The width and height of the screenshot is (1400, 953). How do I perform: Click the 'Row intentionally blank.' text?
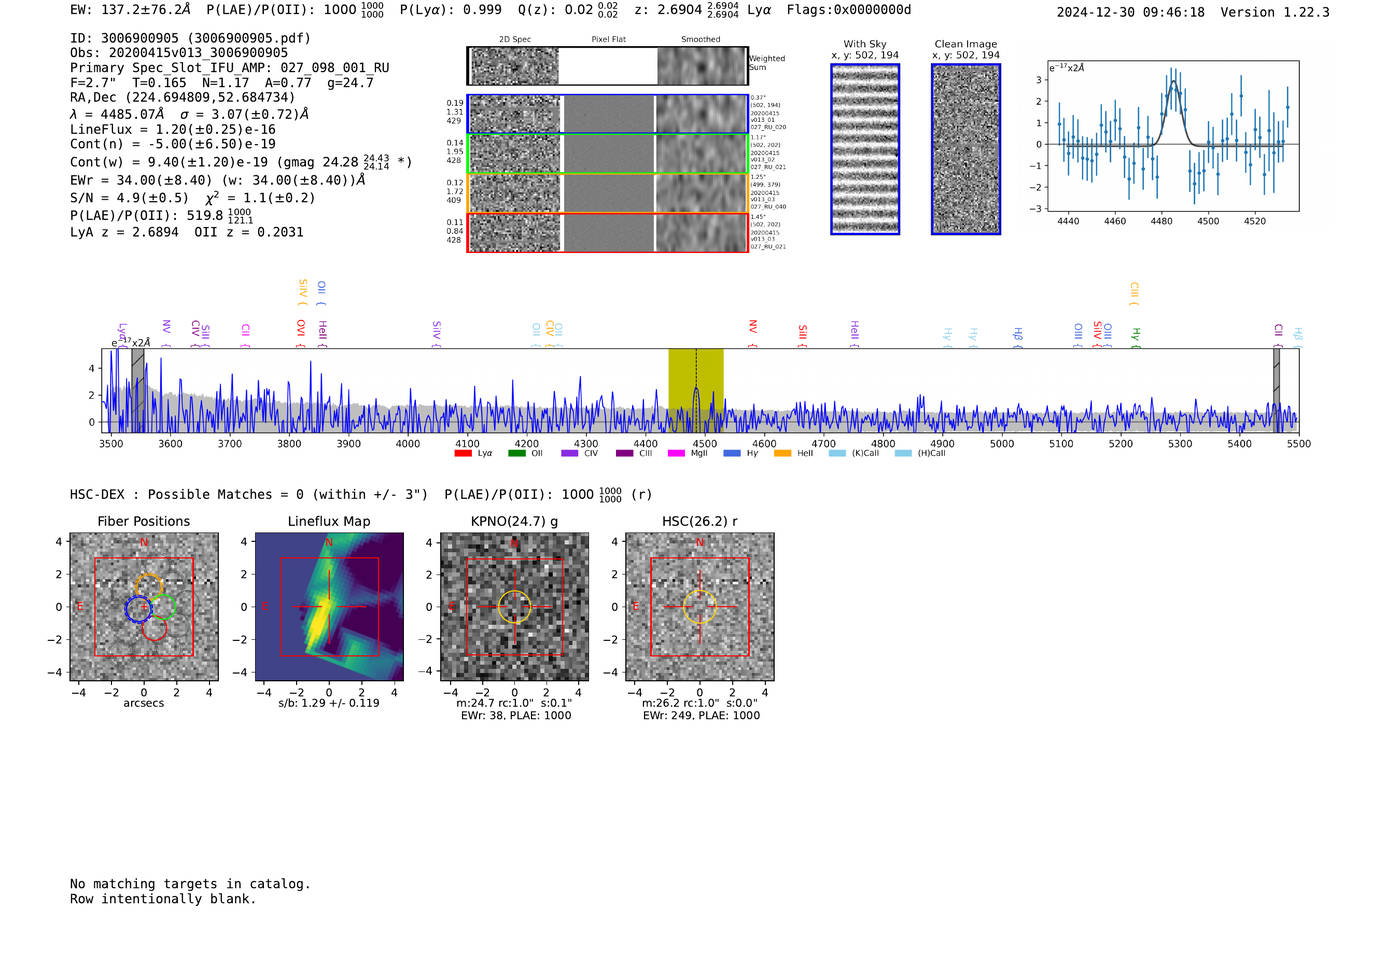click(163, 899)
